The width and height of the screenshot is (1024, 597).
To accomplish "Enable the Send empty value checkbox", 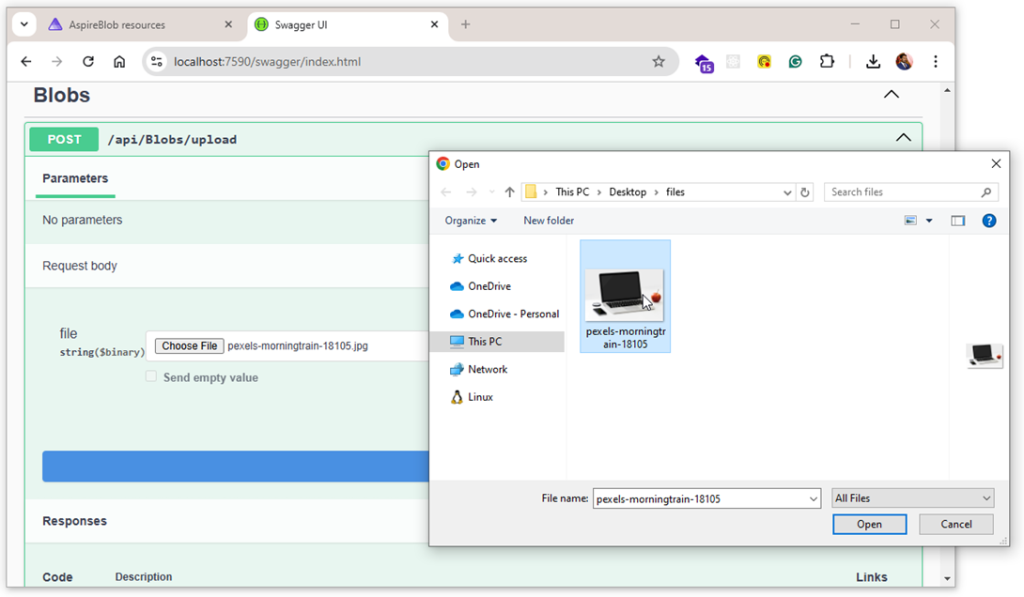I will (151, 377).
